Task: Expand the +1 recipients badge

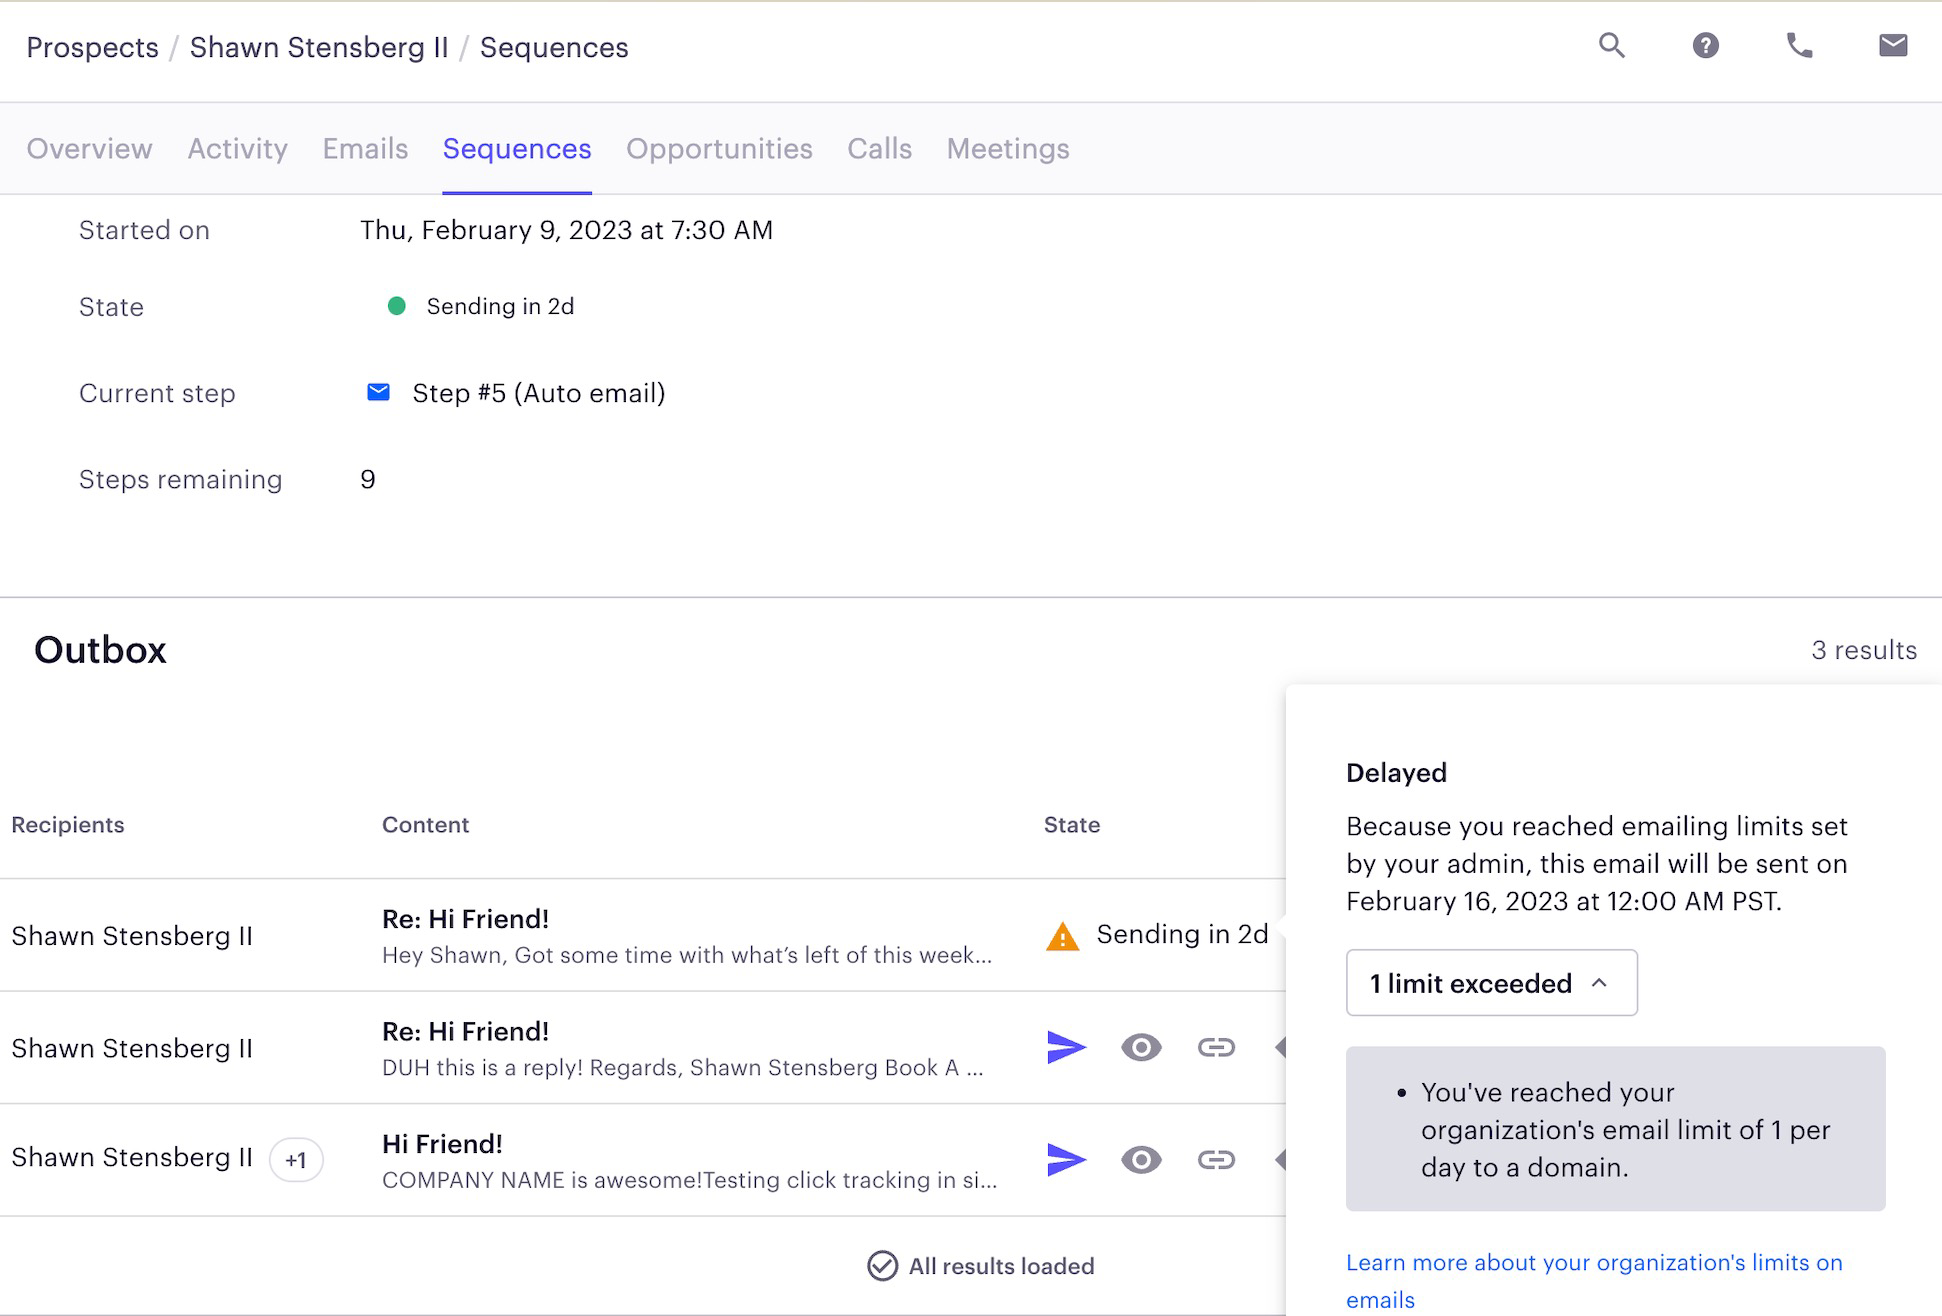Action: [x=296, y=1159]
